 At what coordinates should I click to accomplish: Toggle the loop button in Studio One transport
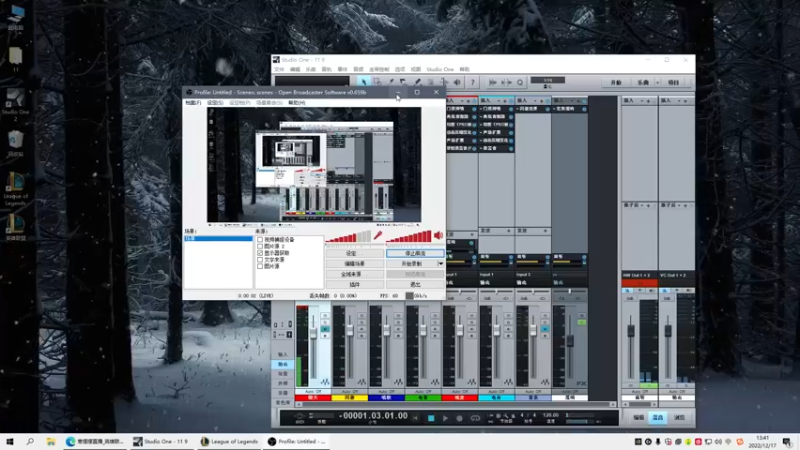click(475, 418)
